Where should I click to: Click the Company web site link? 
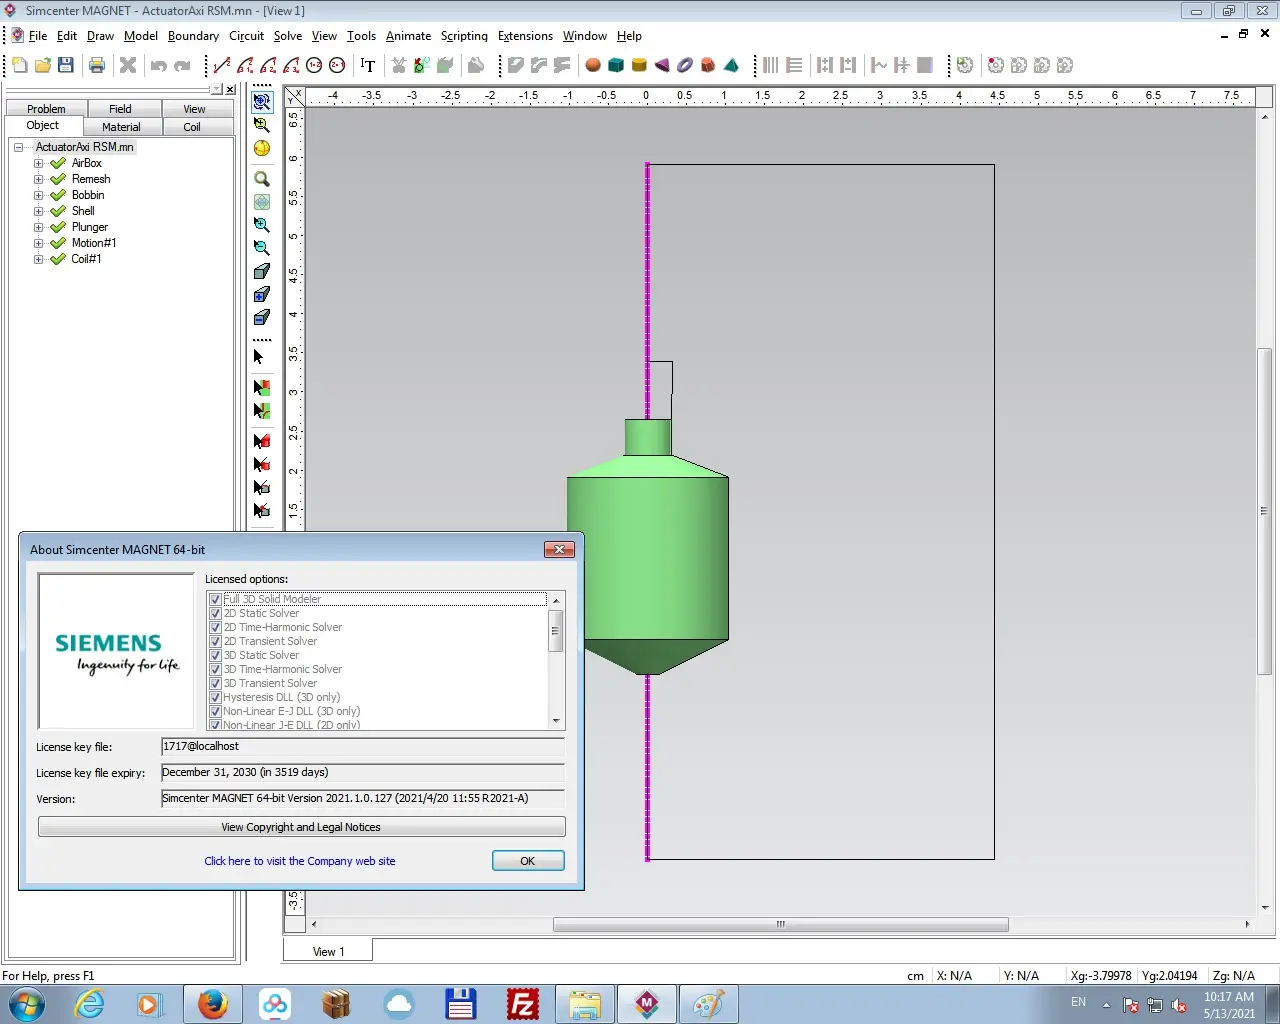pyautogui.click(x=300, y=861)
